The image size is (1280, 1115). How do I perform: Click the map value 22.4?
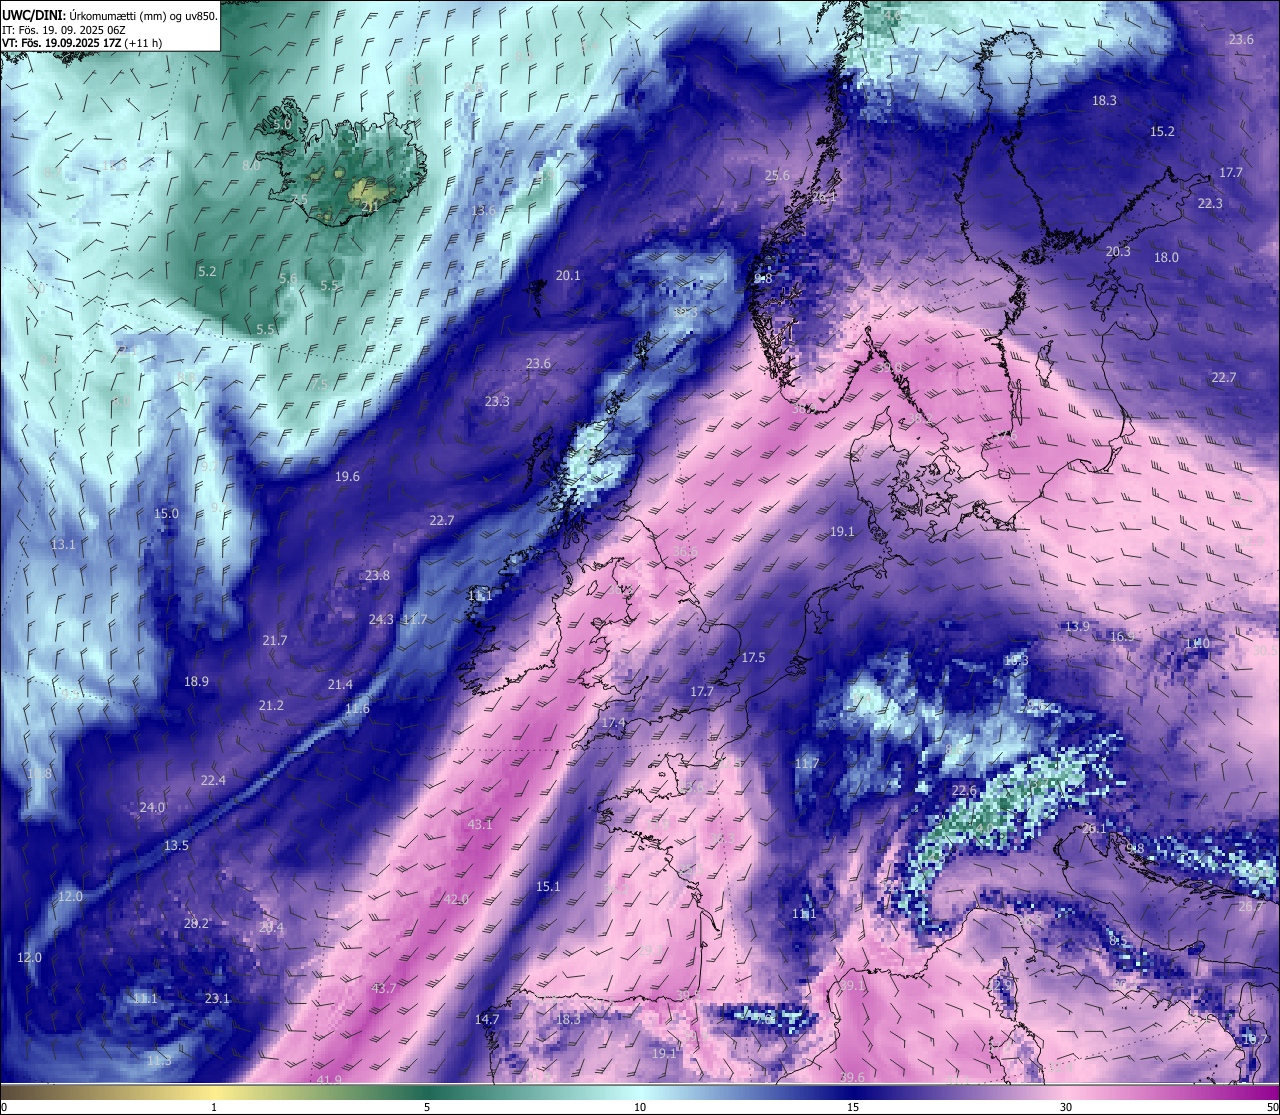click(213, 781)
